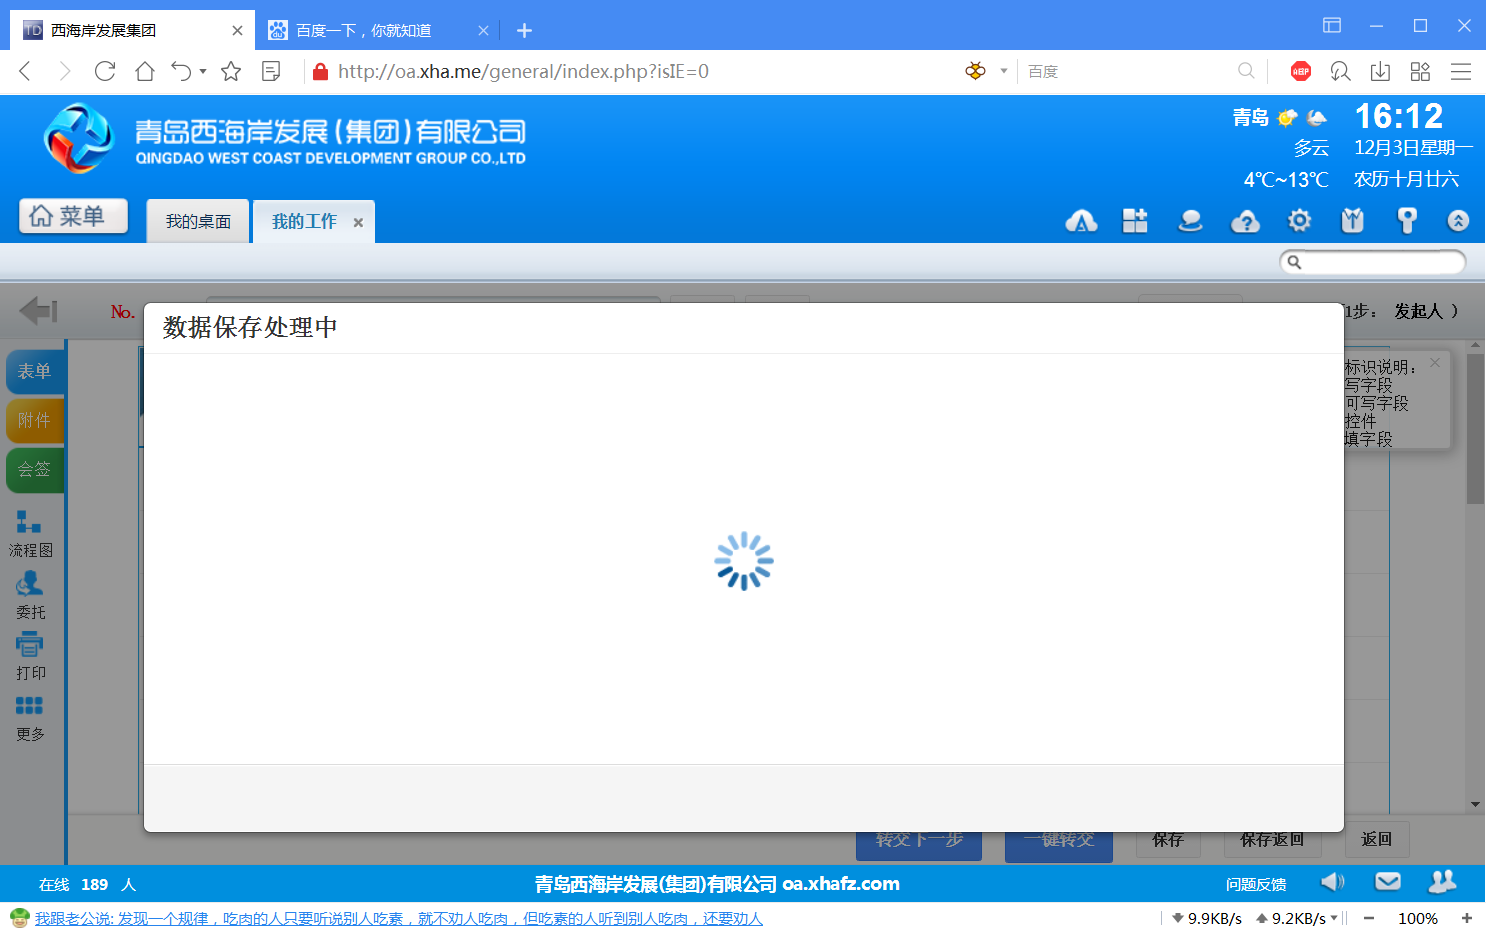
Task: Open the add-module grid icon
Action: (x=1135, y=221)
